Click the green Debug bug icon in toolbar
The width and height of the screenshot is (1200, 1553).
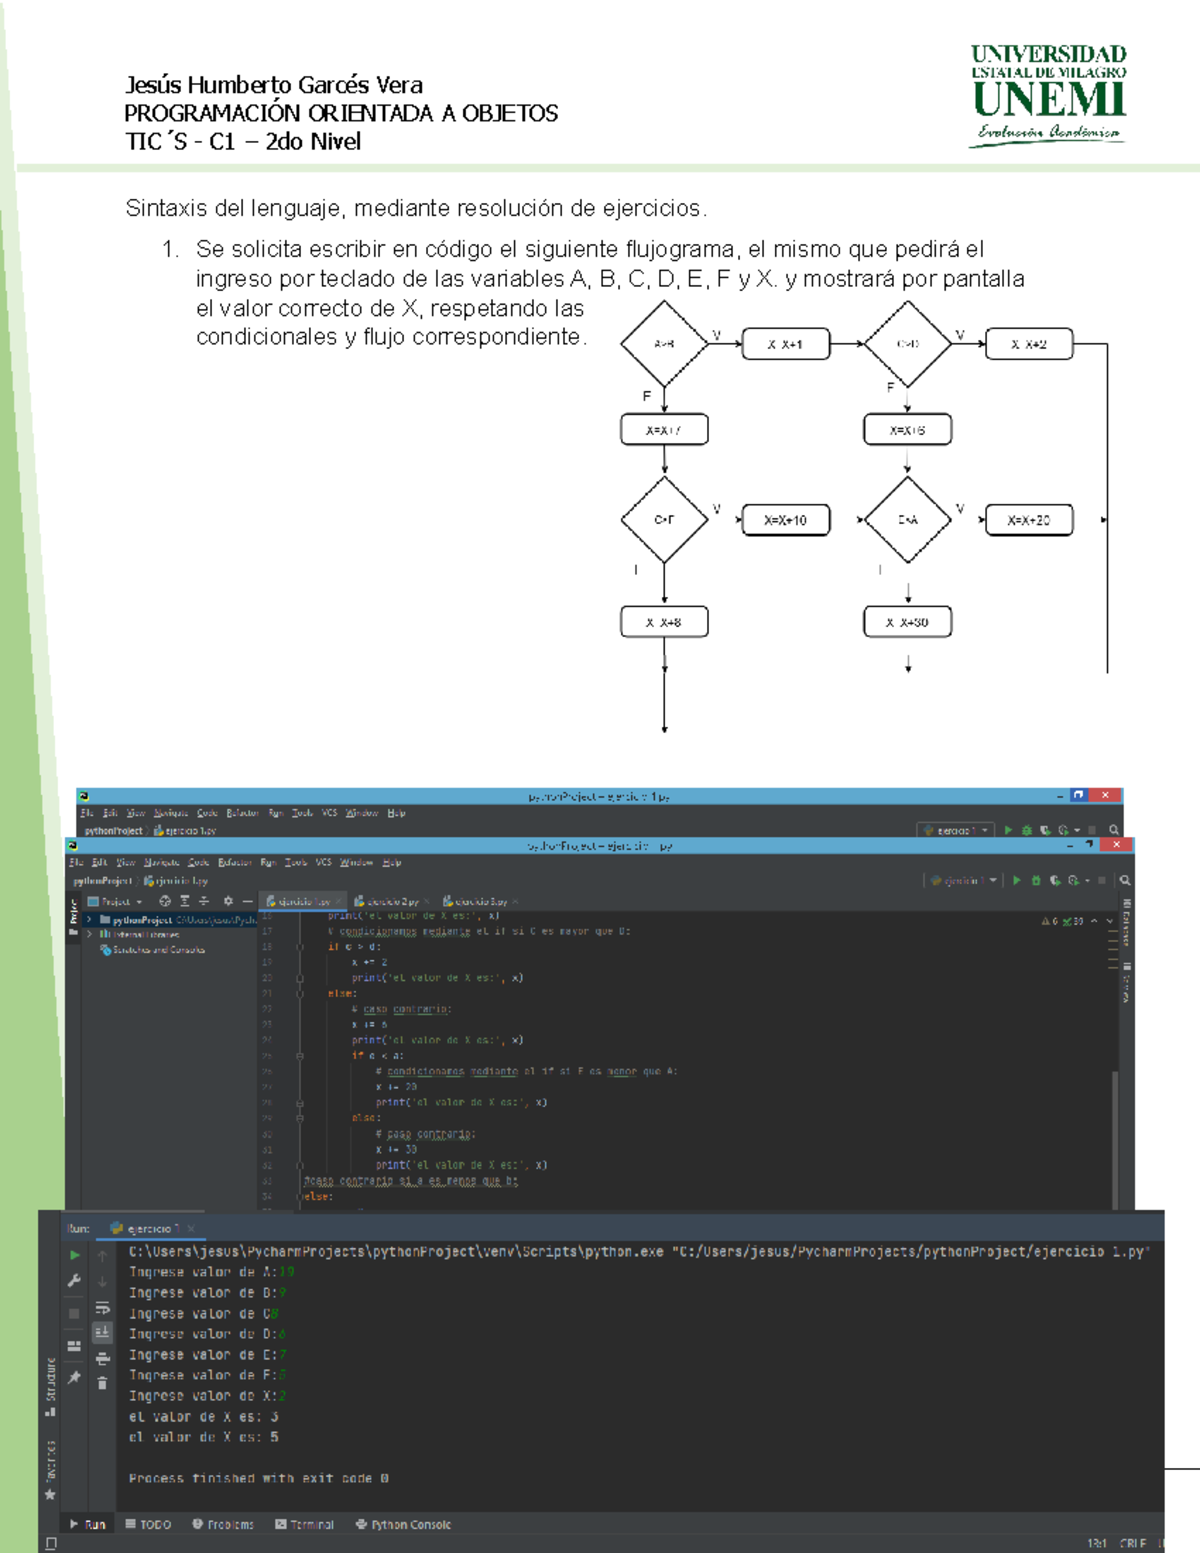pos(1036,881)
